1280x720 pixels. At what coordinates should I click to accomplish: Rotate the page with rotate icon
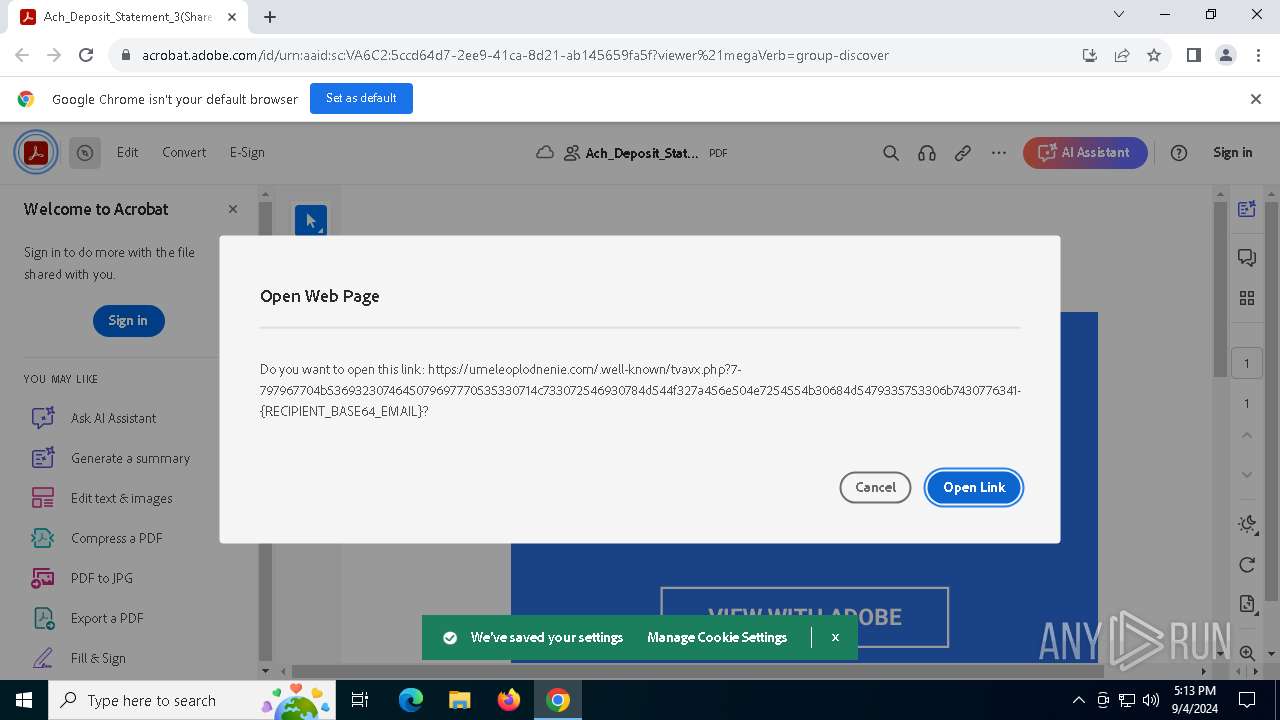coord(1247,565)
